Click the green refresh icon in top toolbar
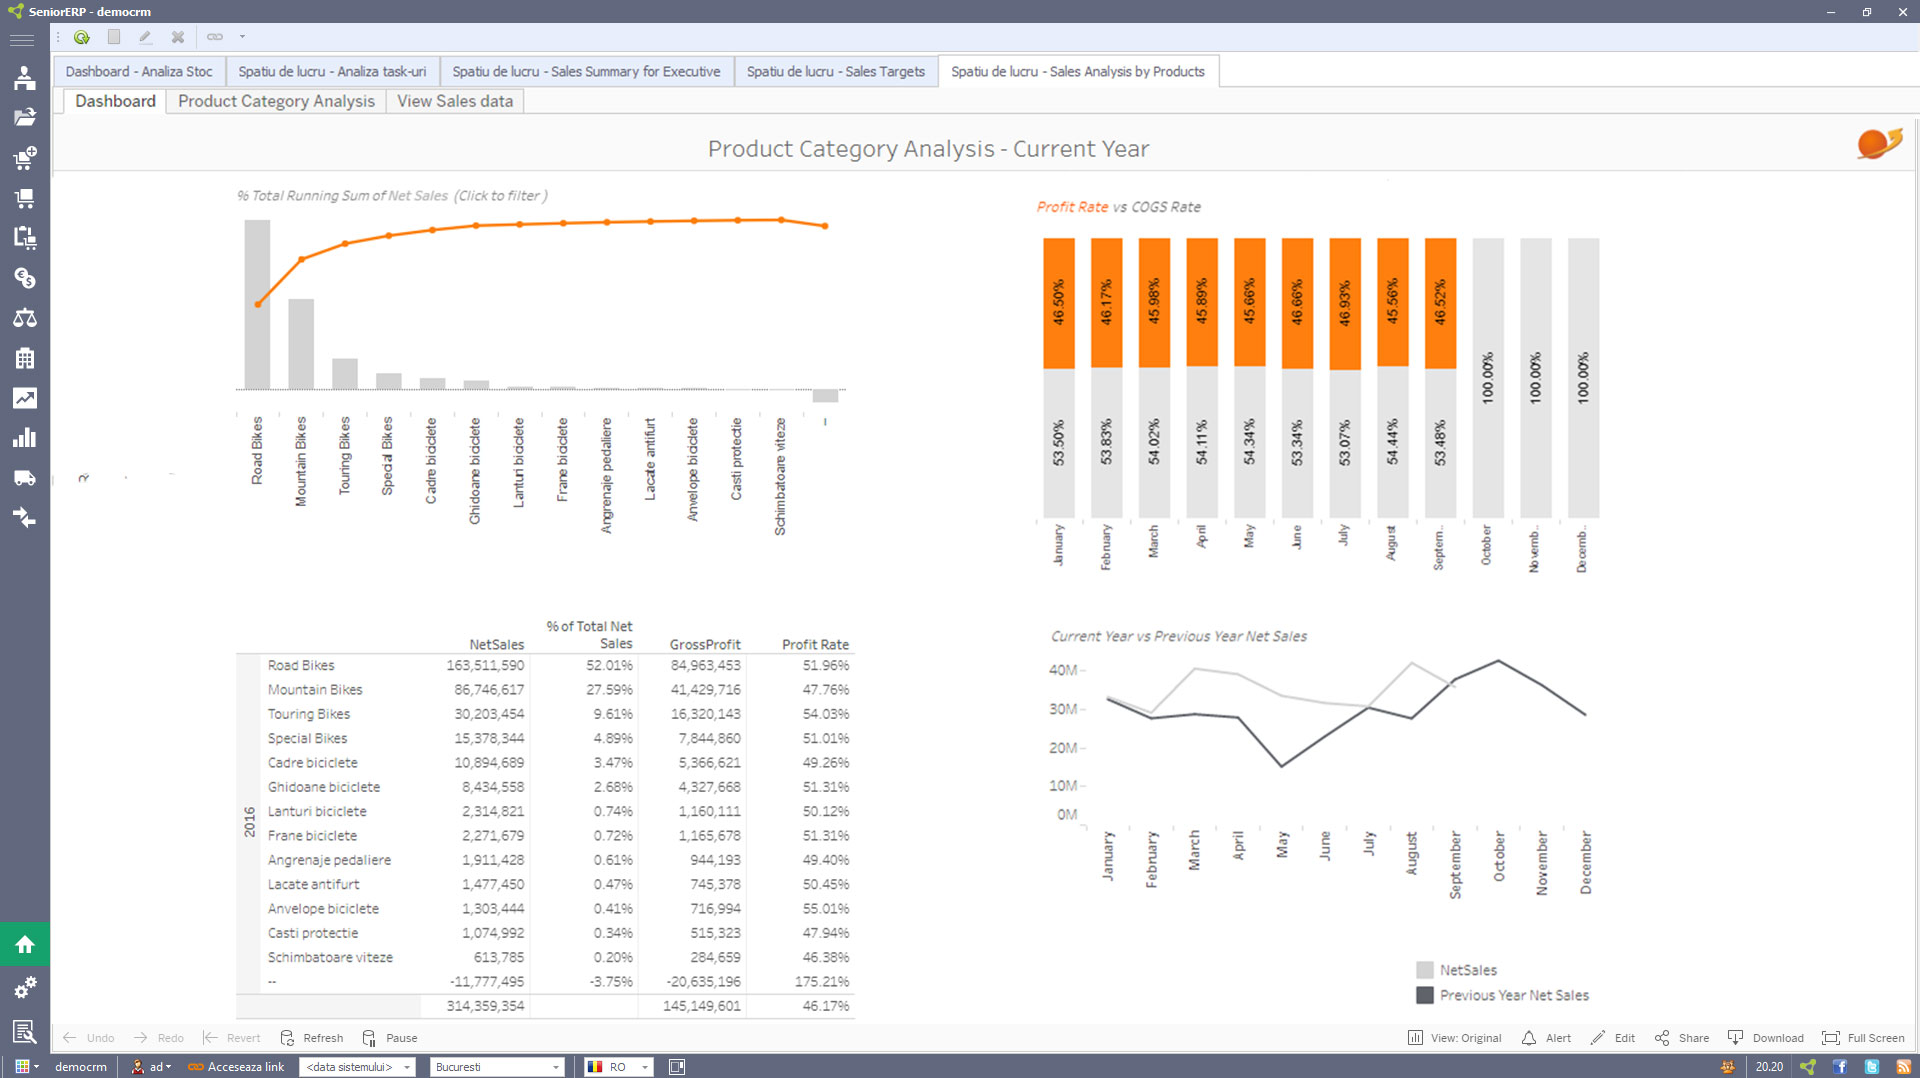This screenshot has width=1920, height=1078. [x=82, y=37]
